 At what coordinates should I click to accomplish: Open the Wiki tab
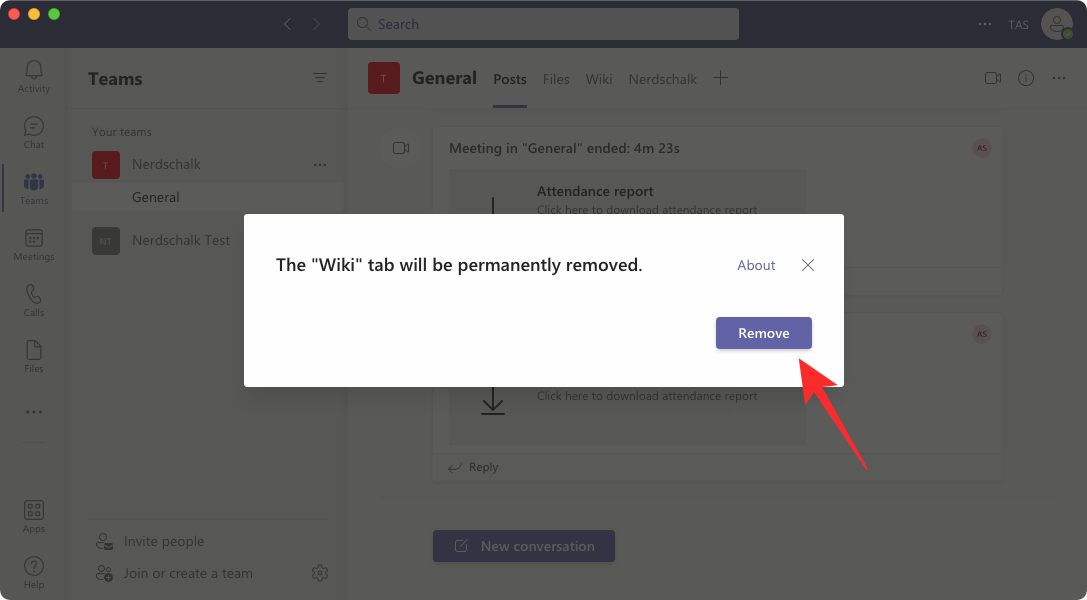pos(598,79)
